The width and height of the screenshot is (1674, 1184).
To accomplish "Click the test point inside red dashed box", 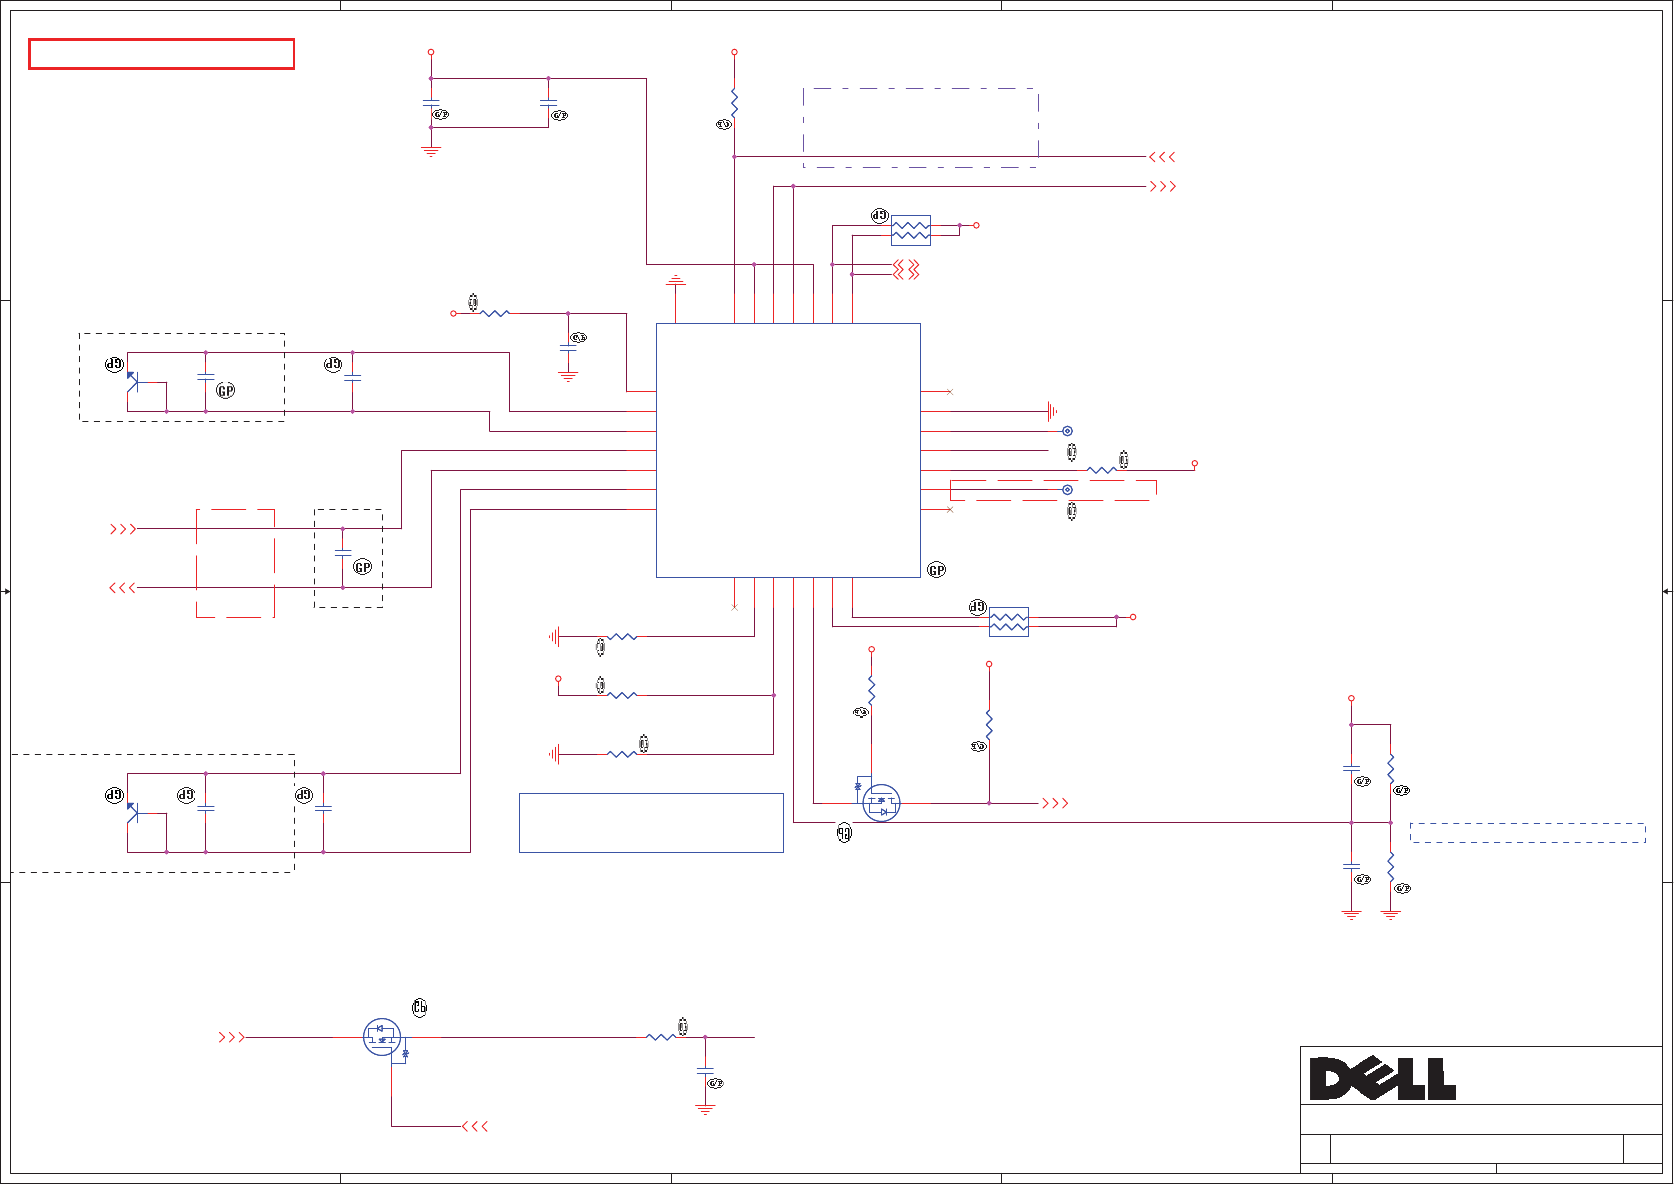I will coord(1067,490).
